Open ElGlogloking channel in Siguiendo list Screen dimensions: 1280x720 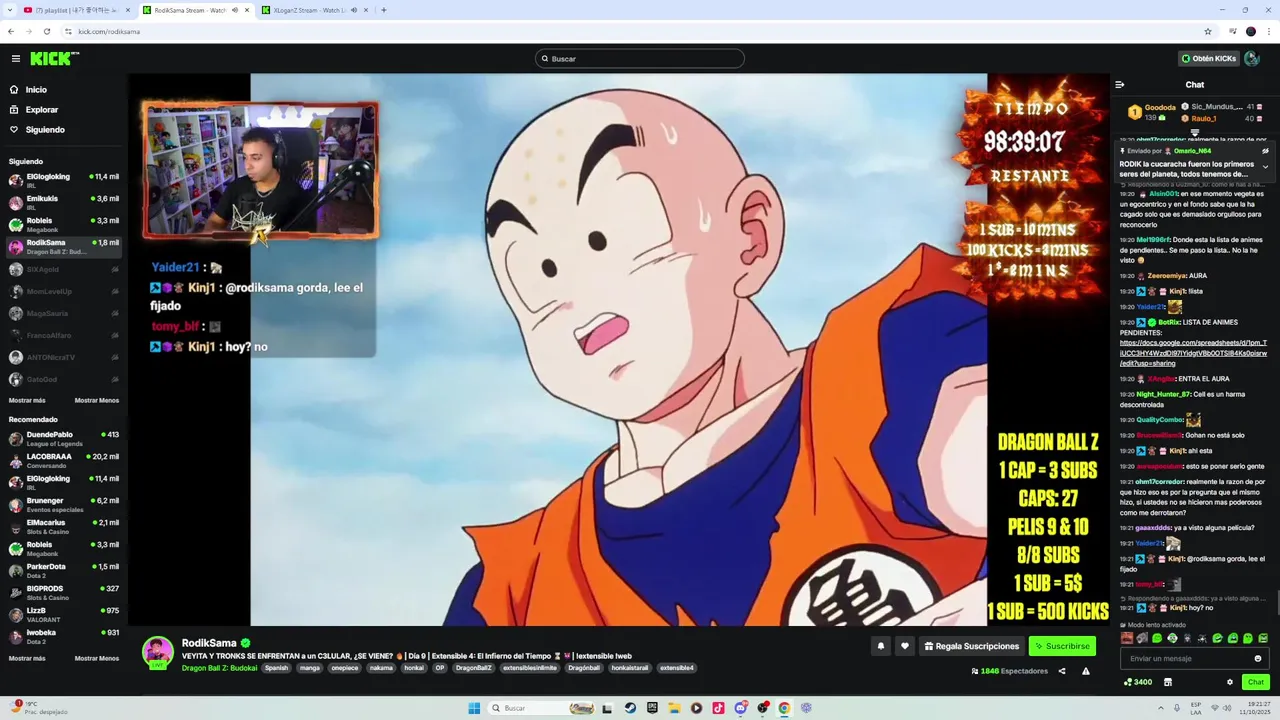click(x=64, y=180)
